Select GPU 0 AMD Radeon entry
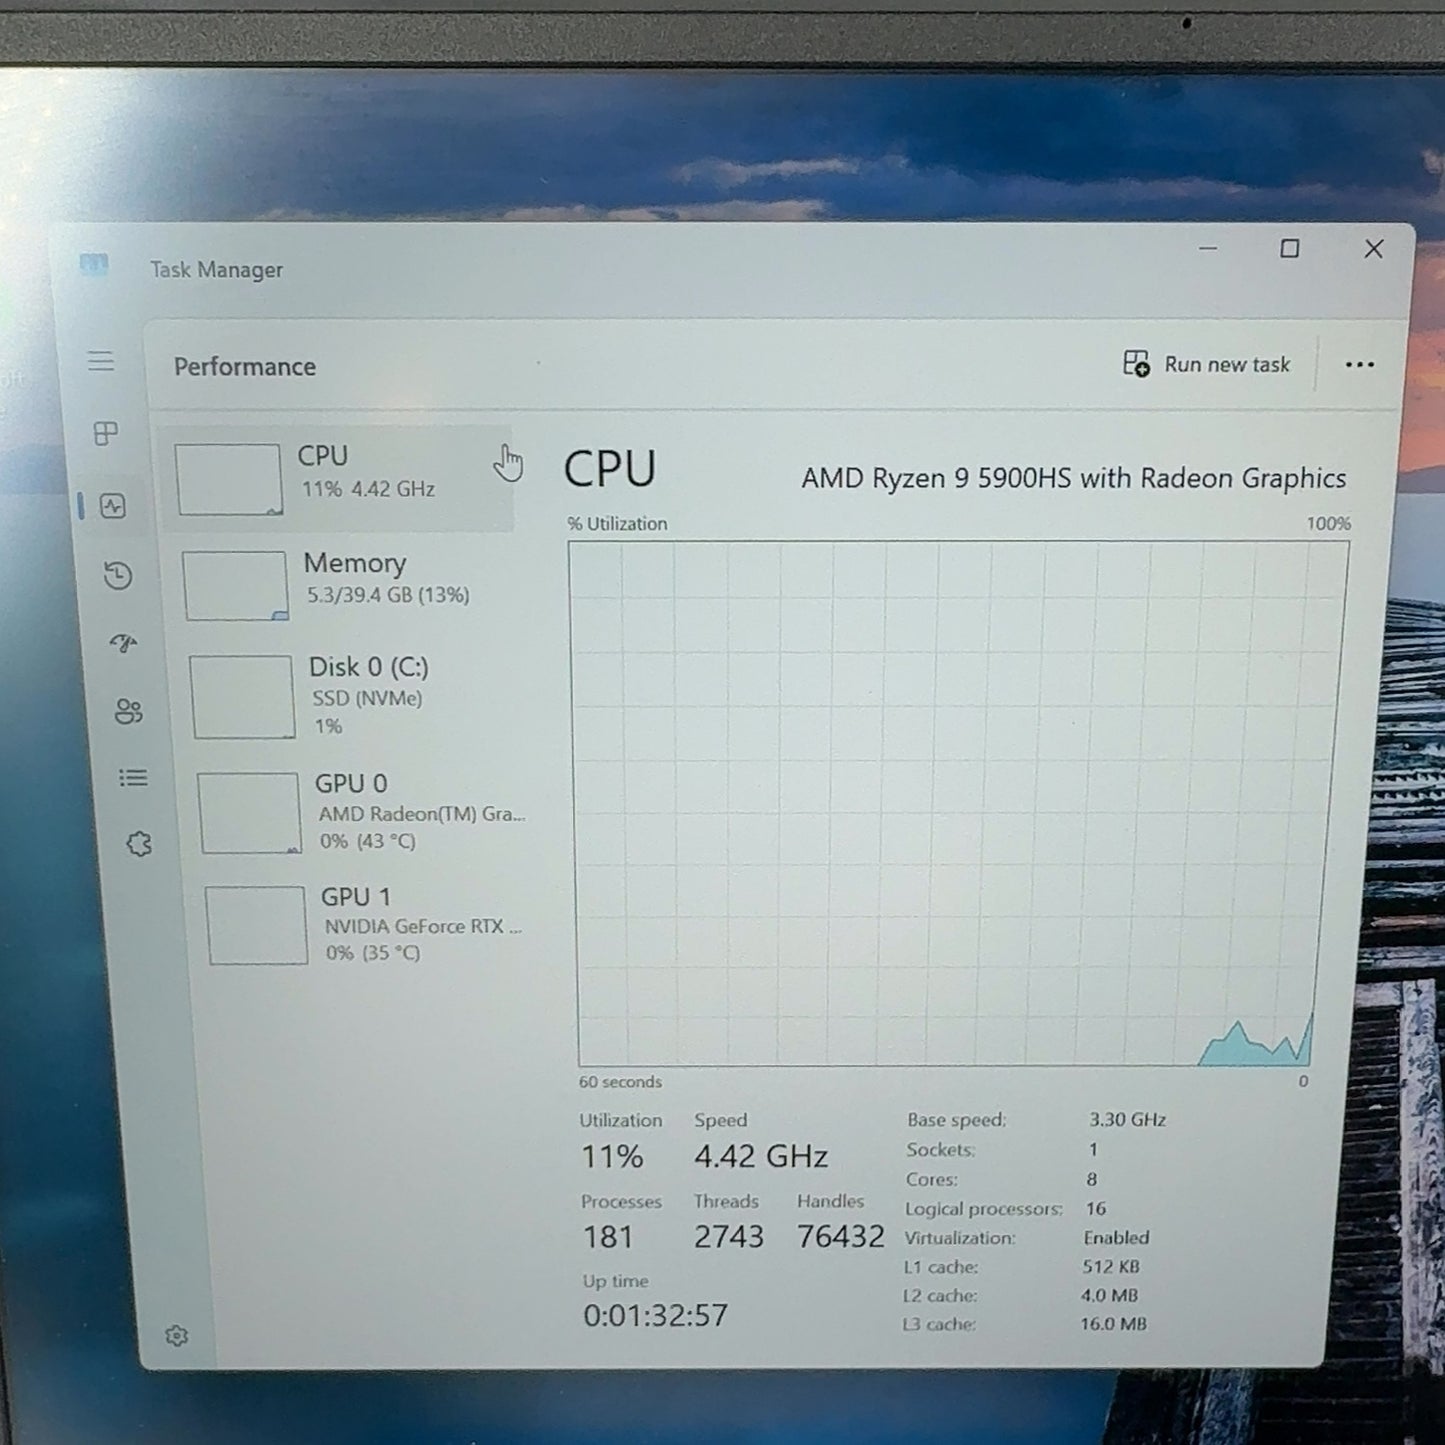 pos(360,812)
